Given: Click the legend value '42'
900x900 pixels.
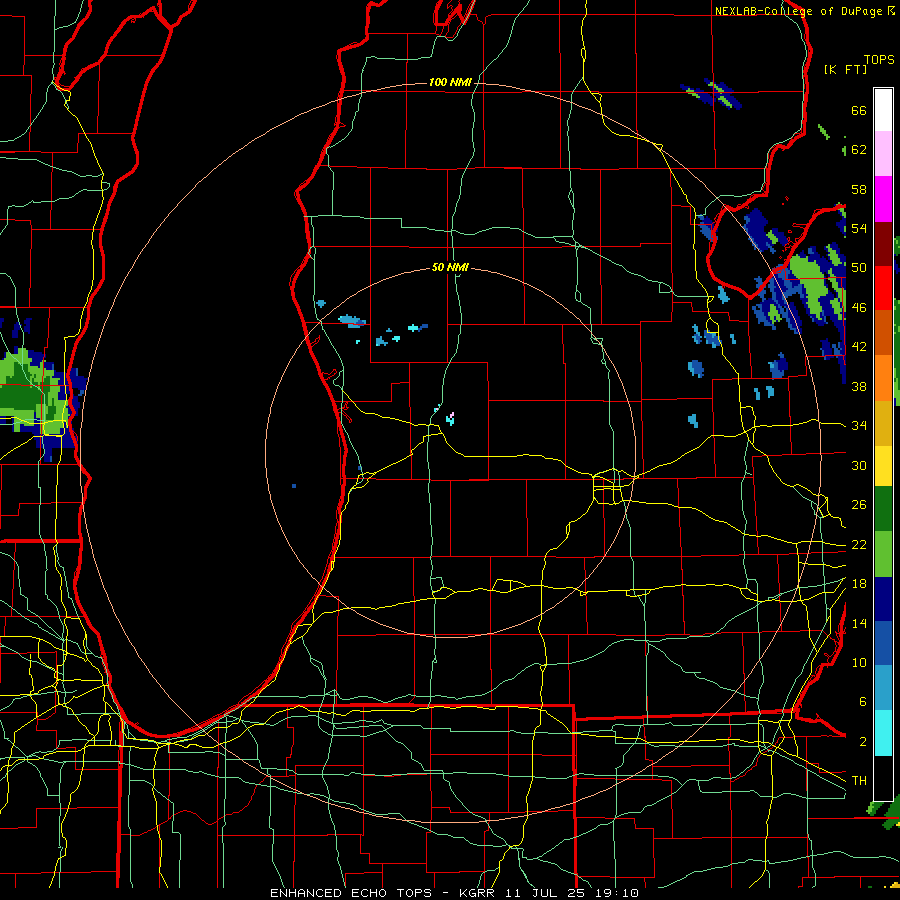Looking at the screenshot, I should [x=859, y=347].
